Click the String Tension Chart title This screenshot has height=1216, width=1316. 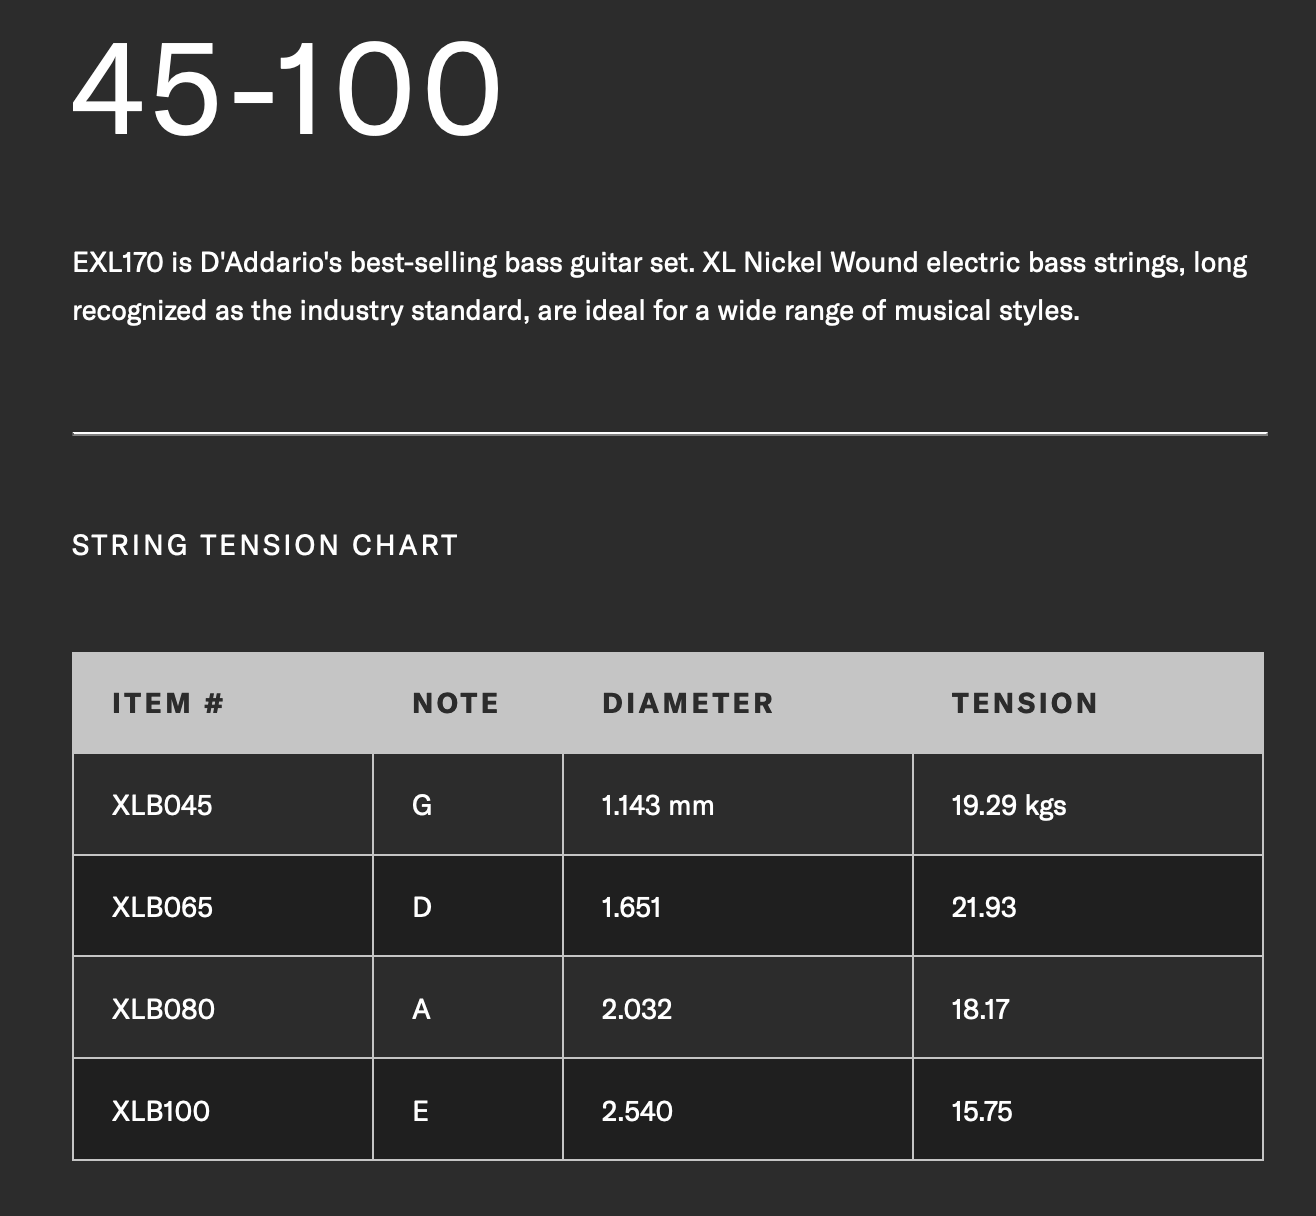[265, 545]
